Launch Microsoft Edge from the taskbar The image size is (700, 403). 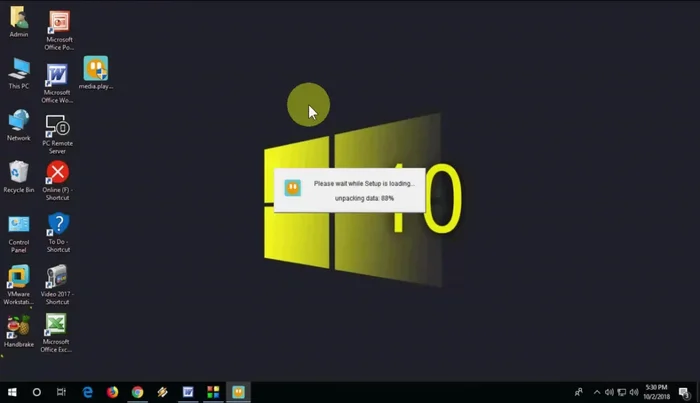tap(88, 392)
